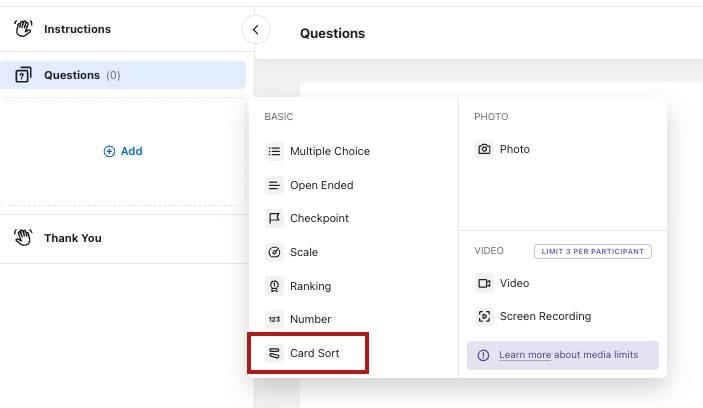Click the VIDEO category label
Image resolution: width=703 pixels, height=408 pixels.
tap(489, 251)
